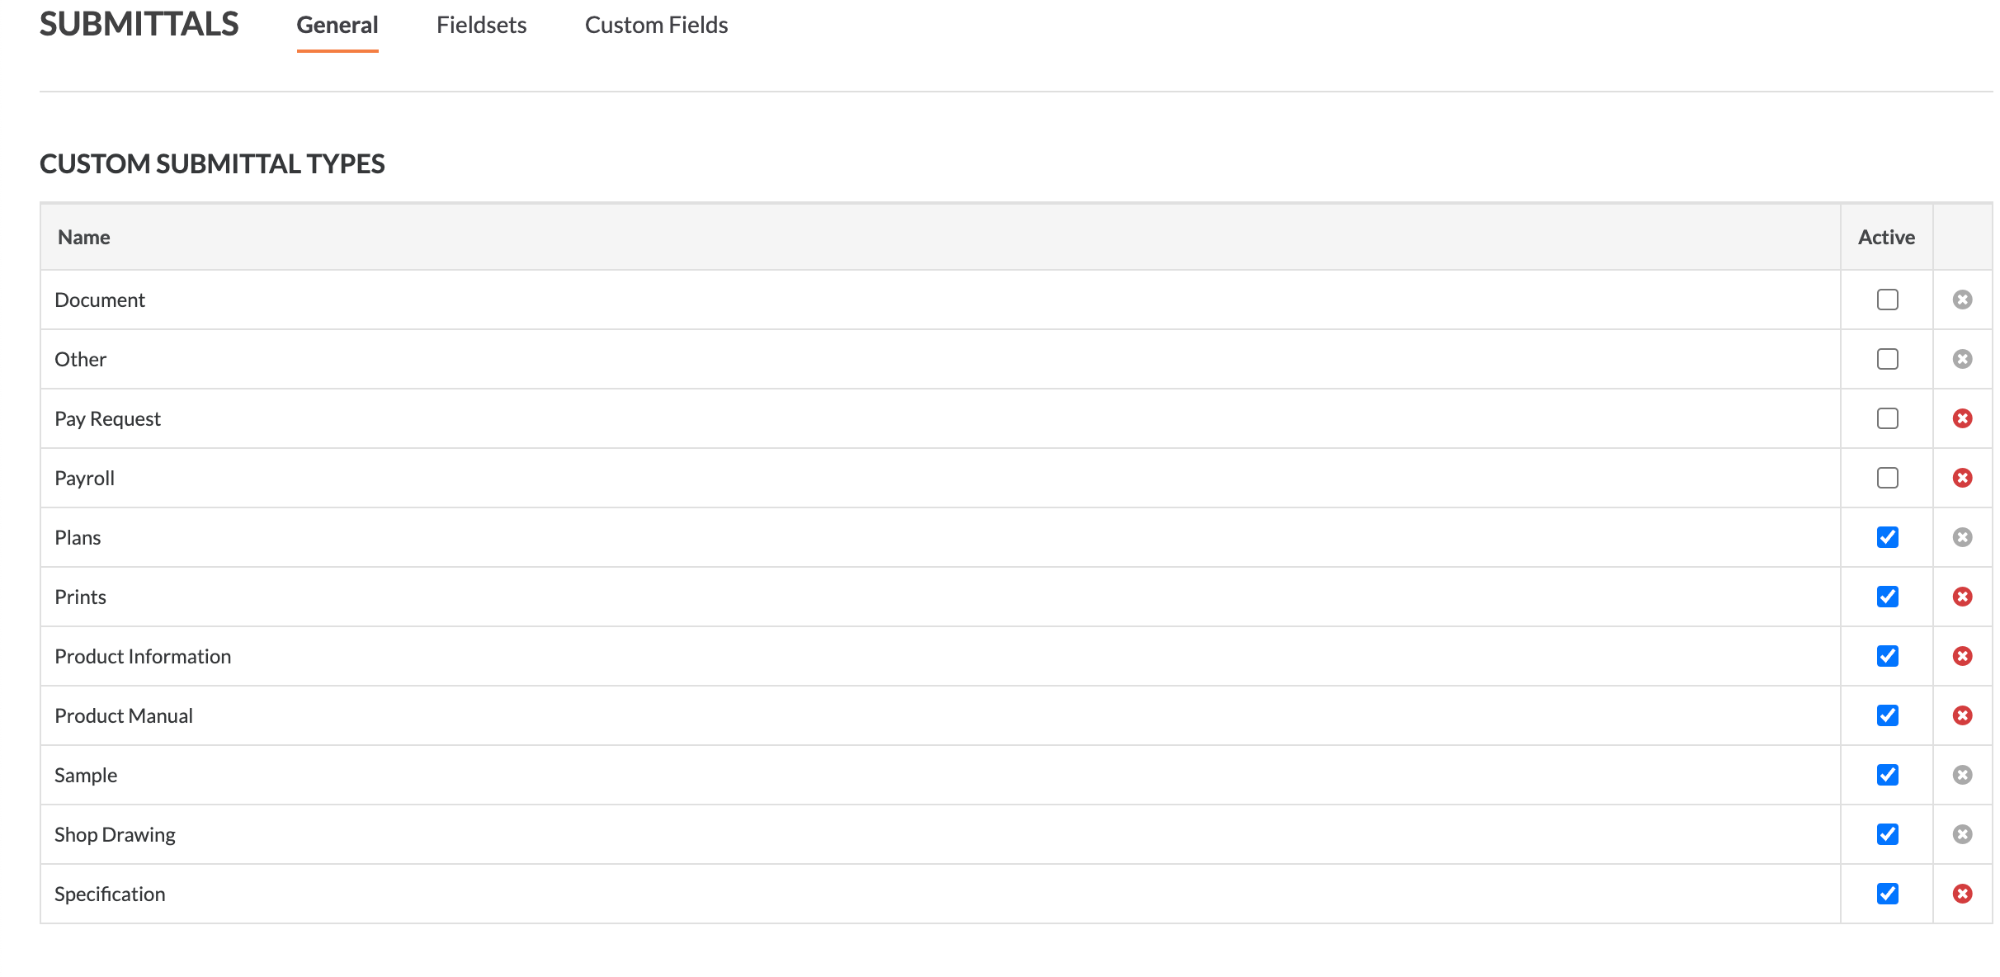Delete the Product Manual type
The height and width of the screenshot is (977, 2000).
pos(1962,716)
